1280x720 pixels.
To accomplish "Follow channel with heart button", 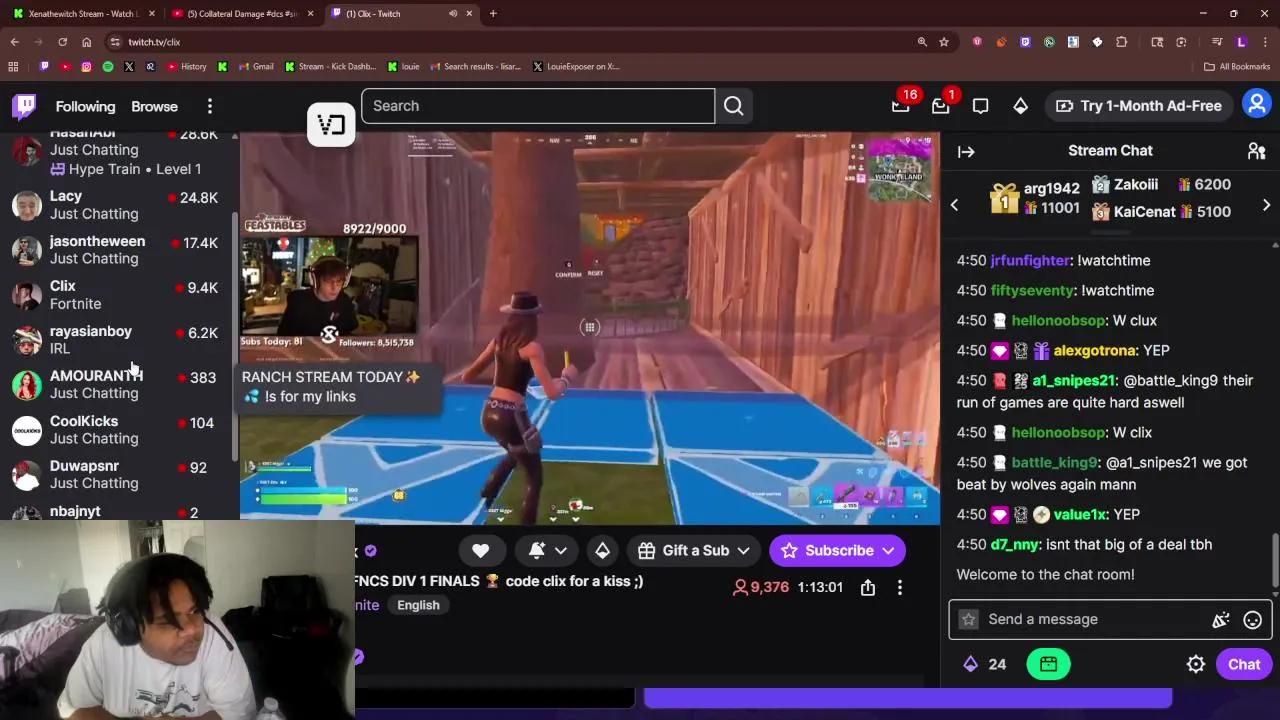I will click(480, 550).
